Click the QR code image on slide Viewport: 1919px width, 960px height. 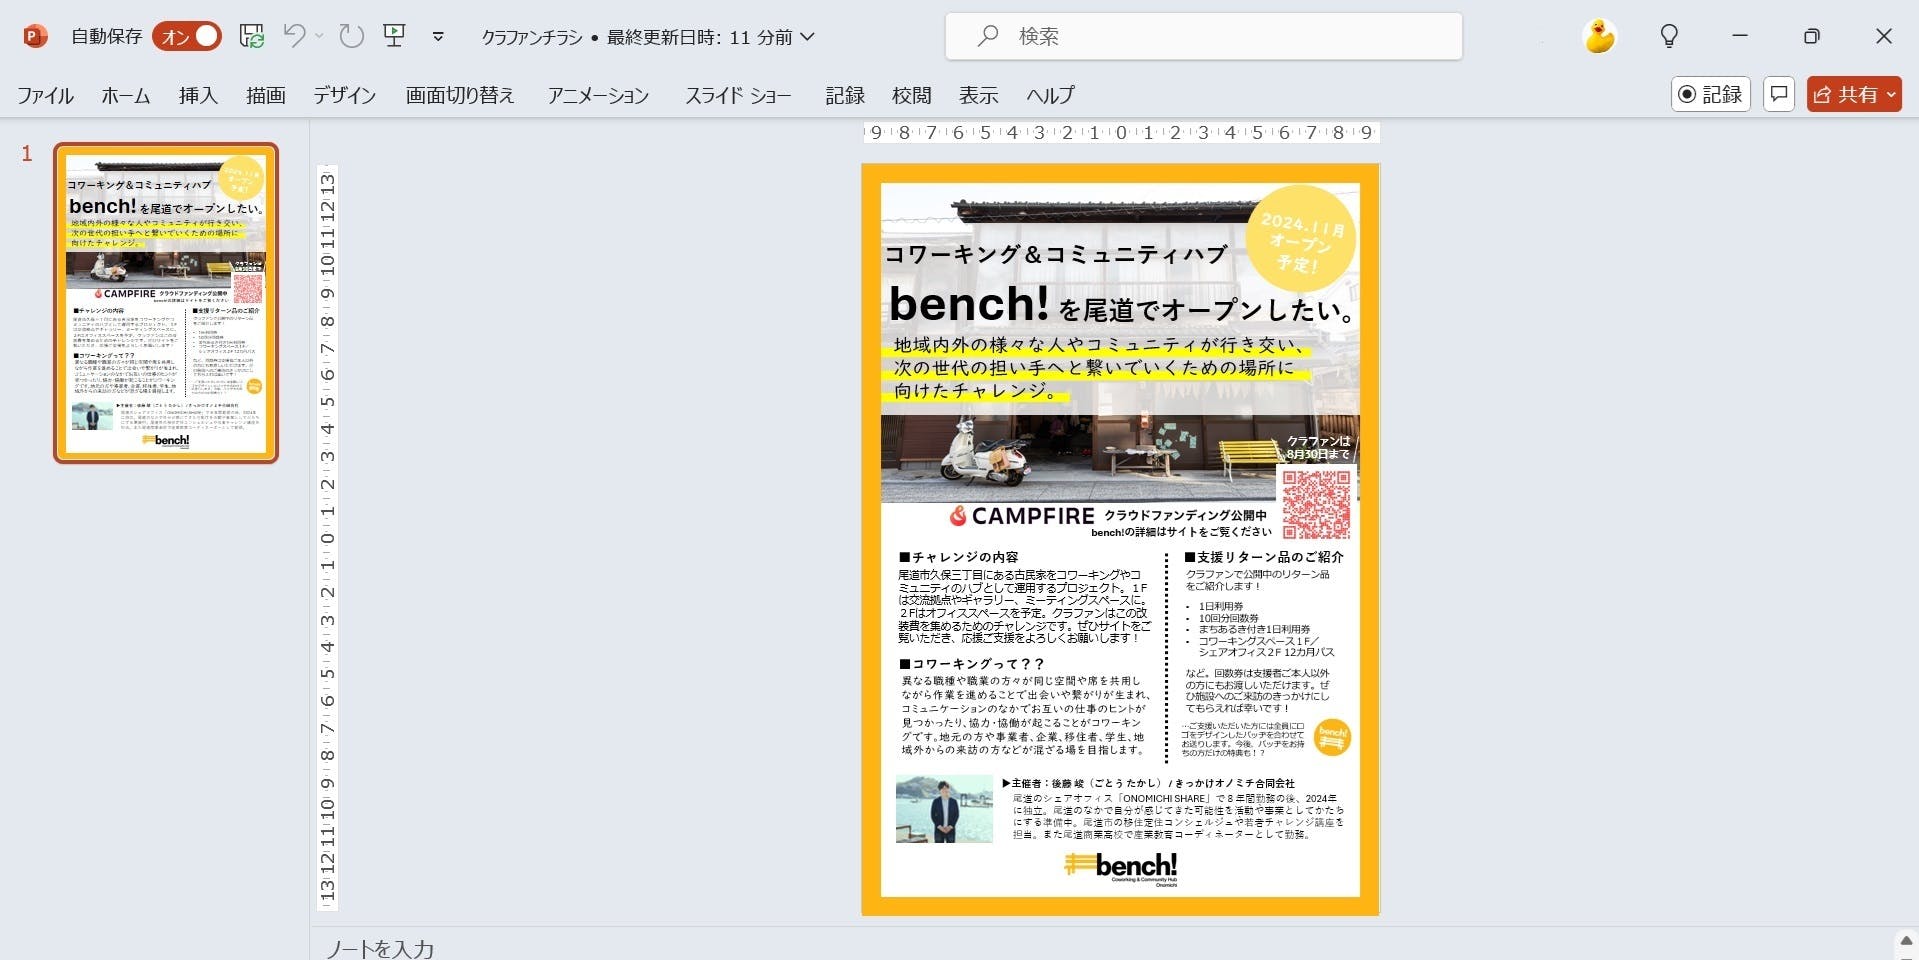[x=1316, y=505]
